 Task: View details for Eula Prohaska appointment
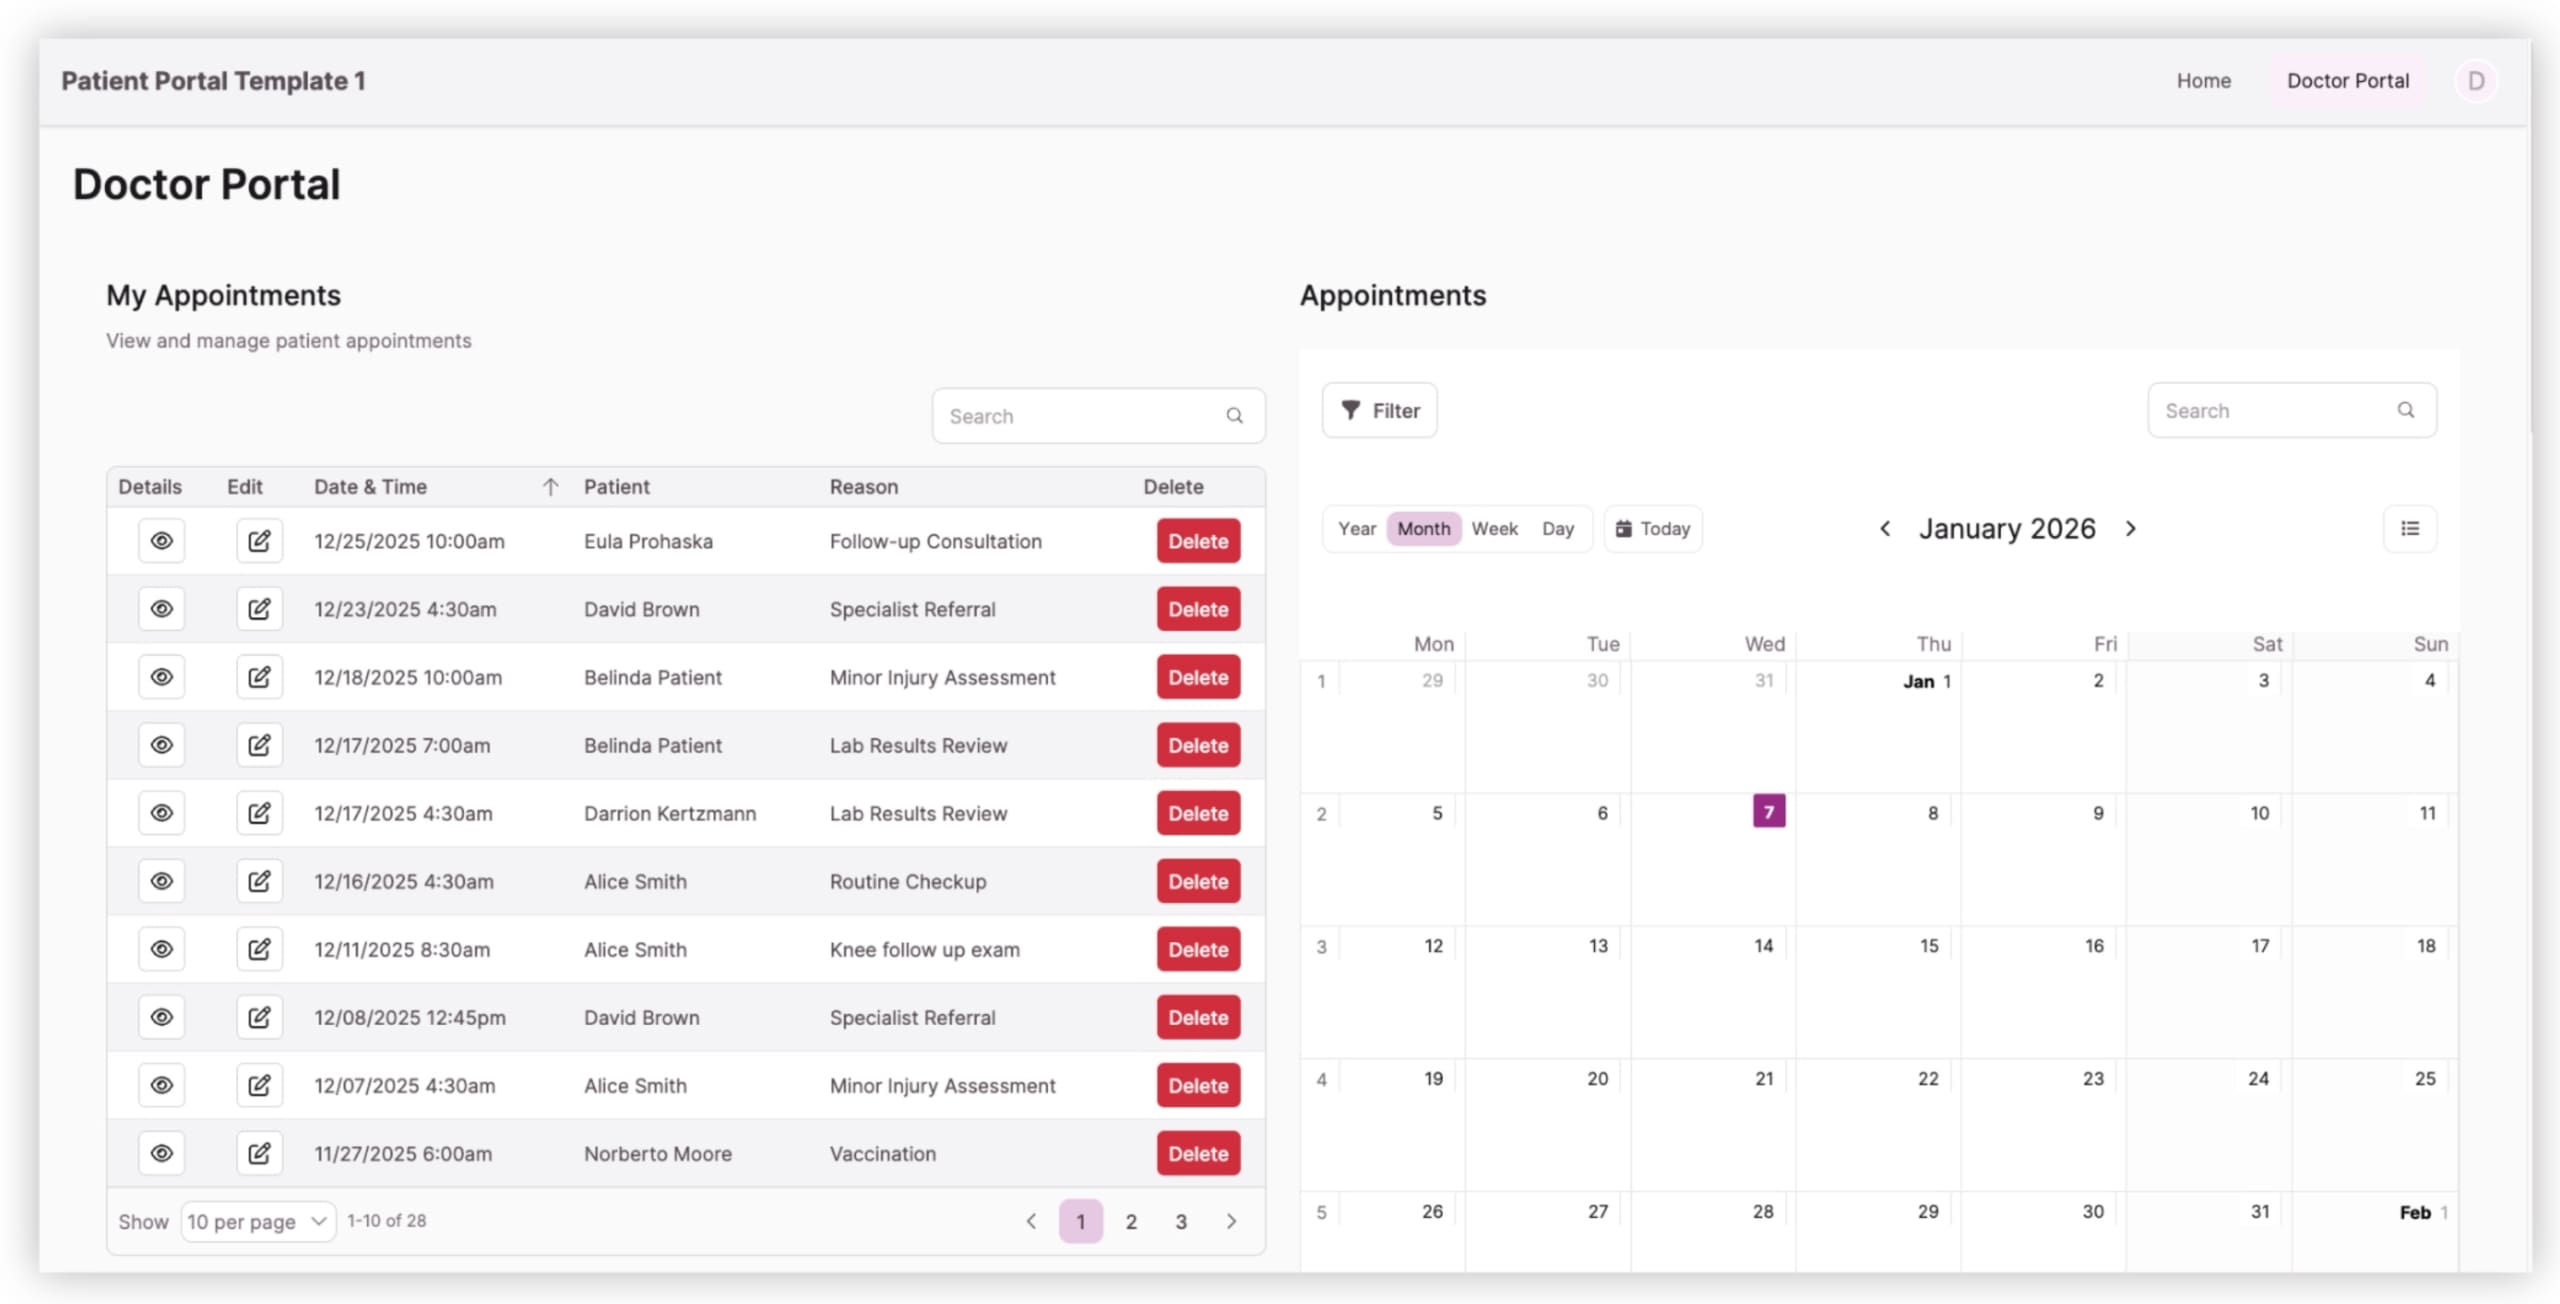pyautogui.click(x=161, y=541)
